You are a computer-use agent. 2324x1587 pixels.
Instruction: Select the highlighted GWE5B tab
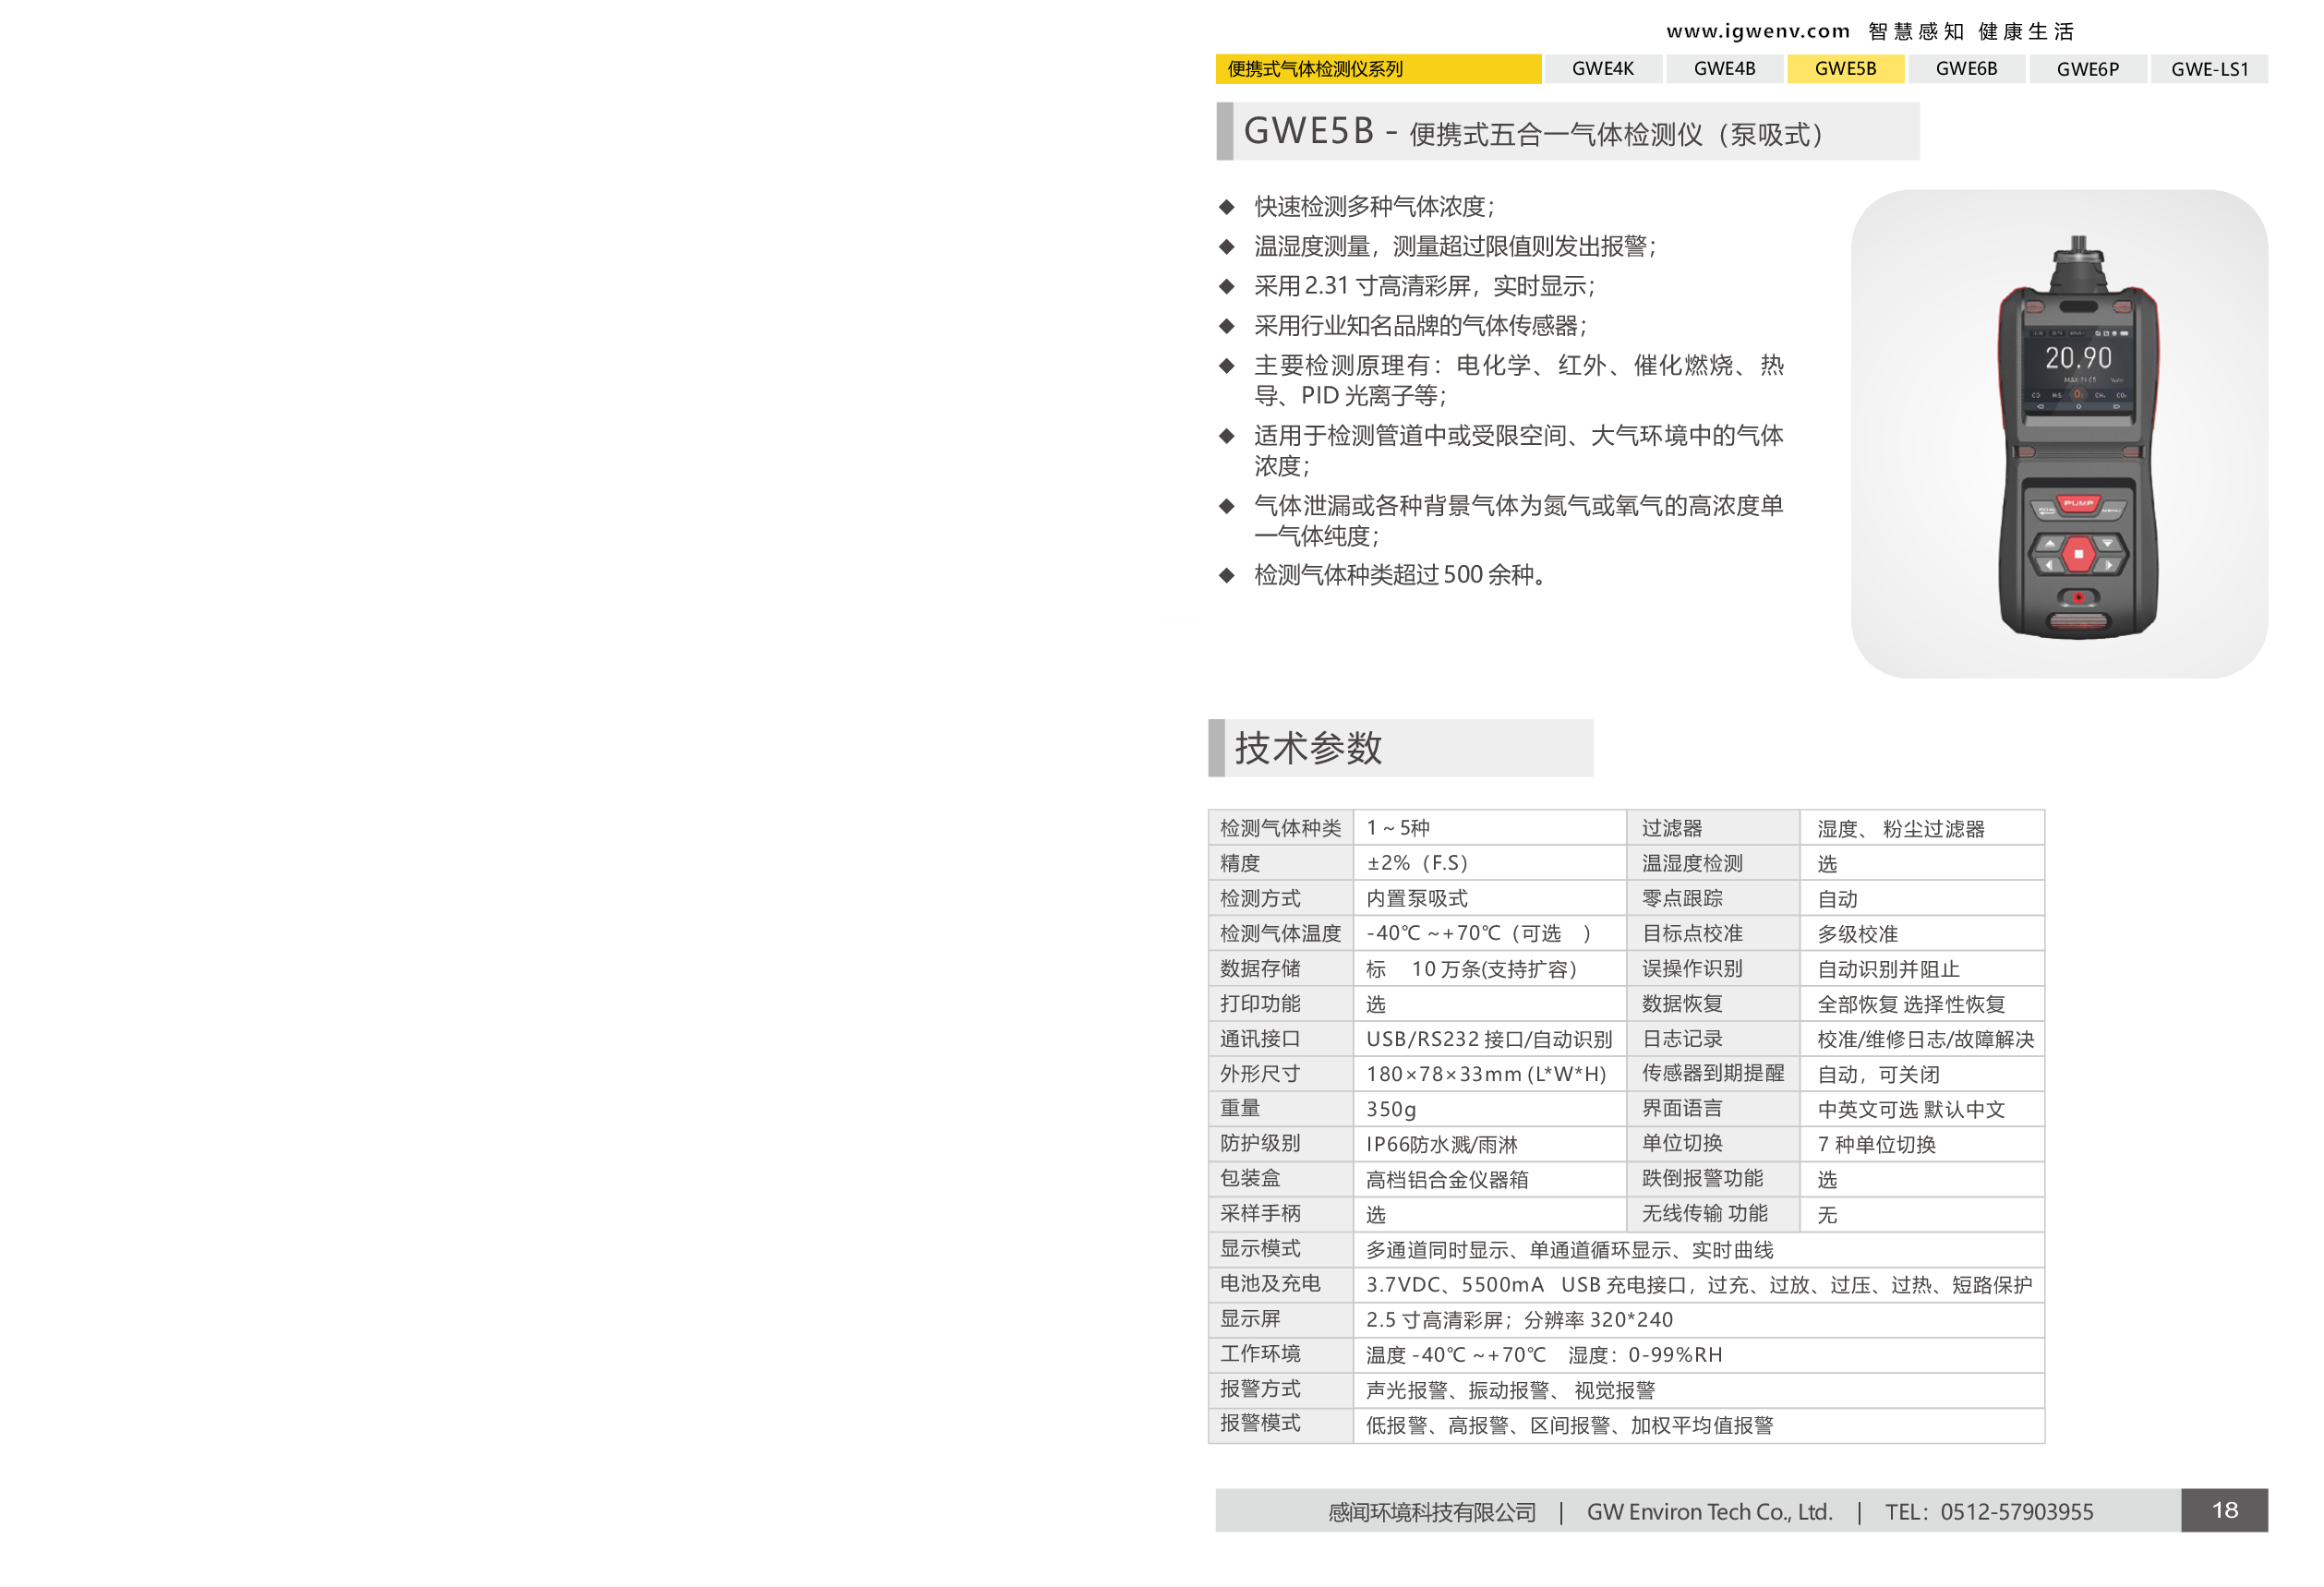(1845, 69)
